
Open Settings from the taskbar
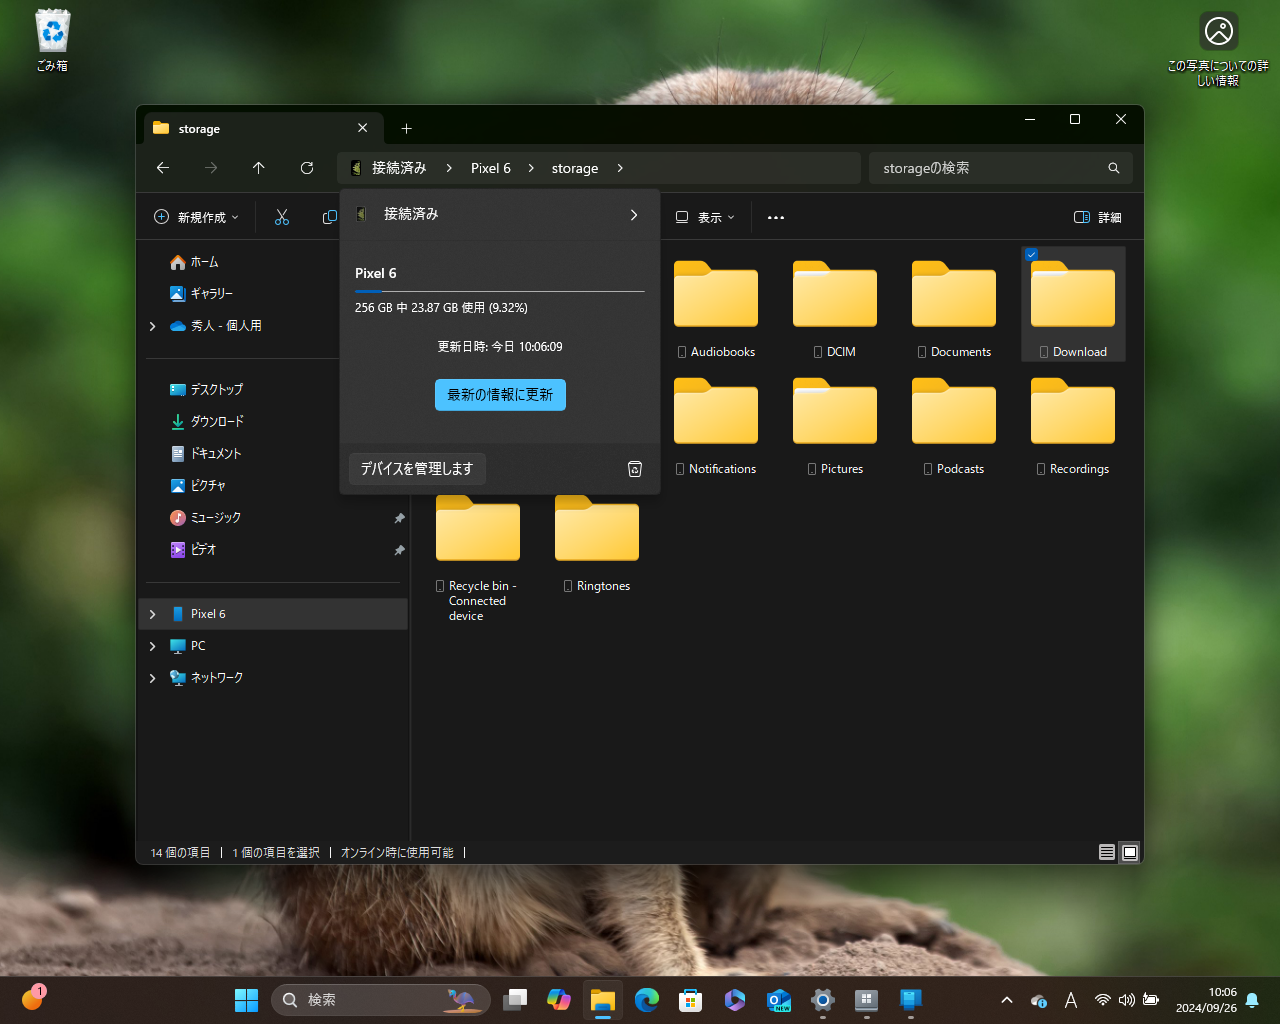click(x=823, y=1000)
